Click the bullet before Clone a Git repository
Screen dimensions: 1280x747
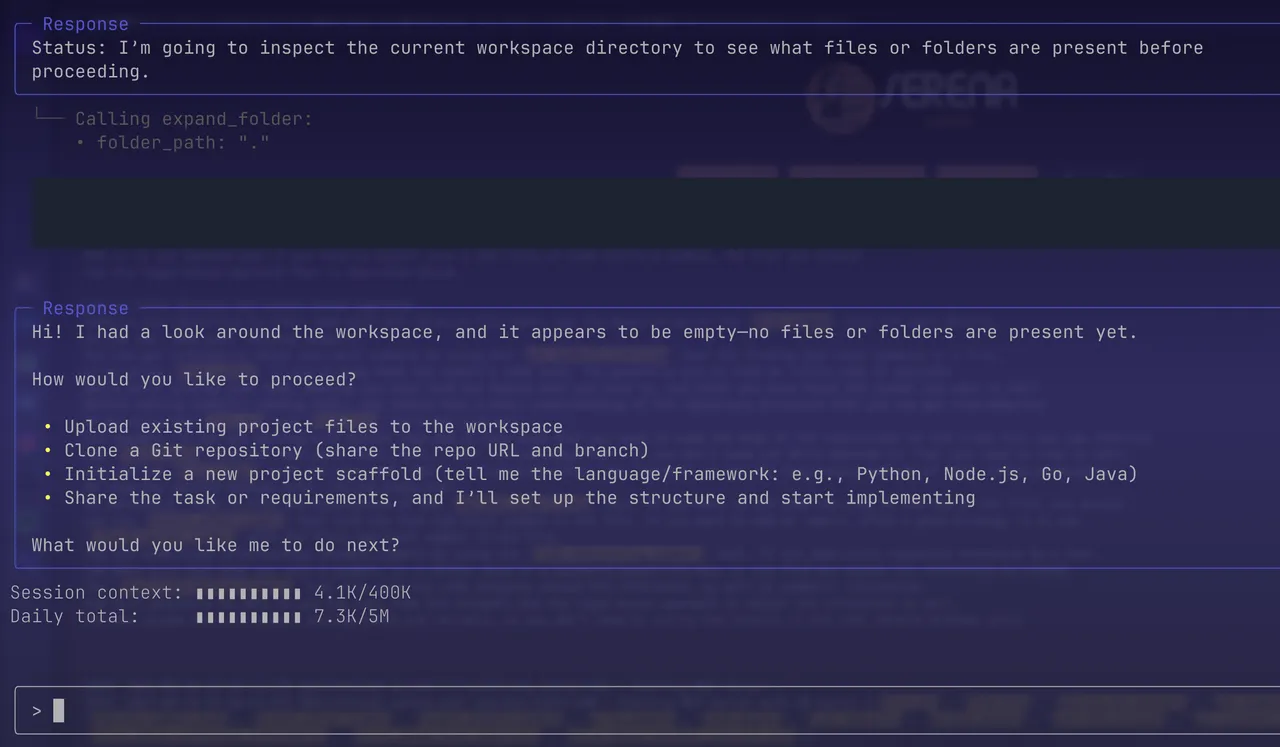point(48,451)
